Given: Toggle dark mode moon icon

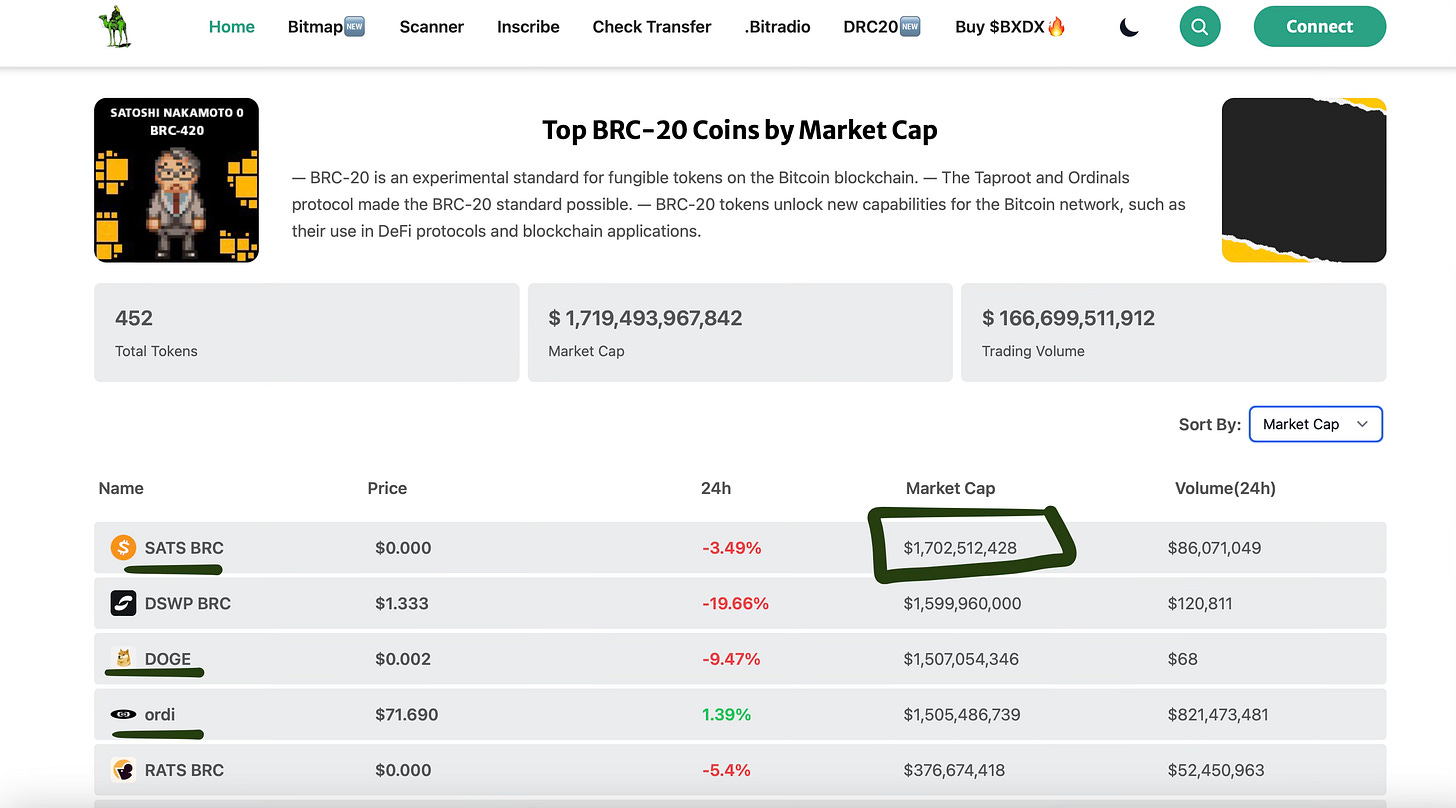Looking at the screenshot, I should (1129, 27).
